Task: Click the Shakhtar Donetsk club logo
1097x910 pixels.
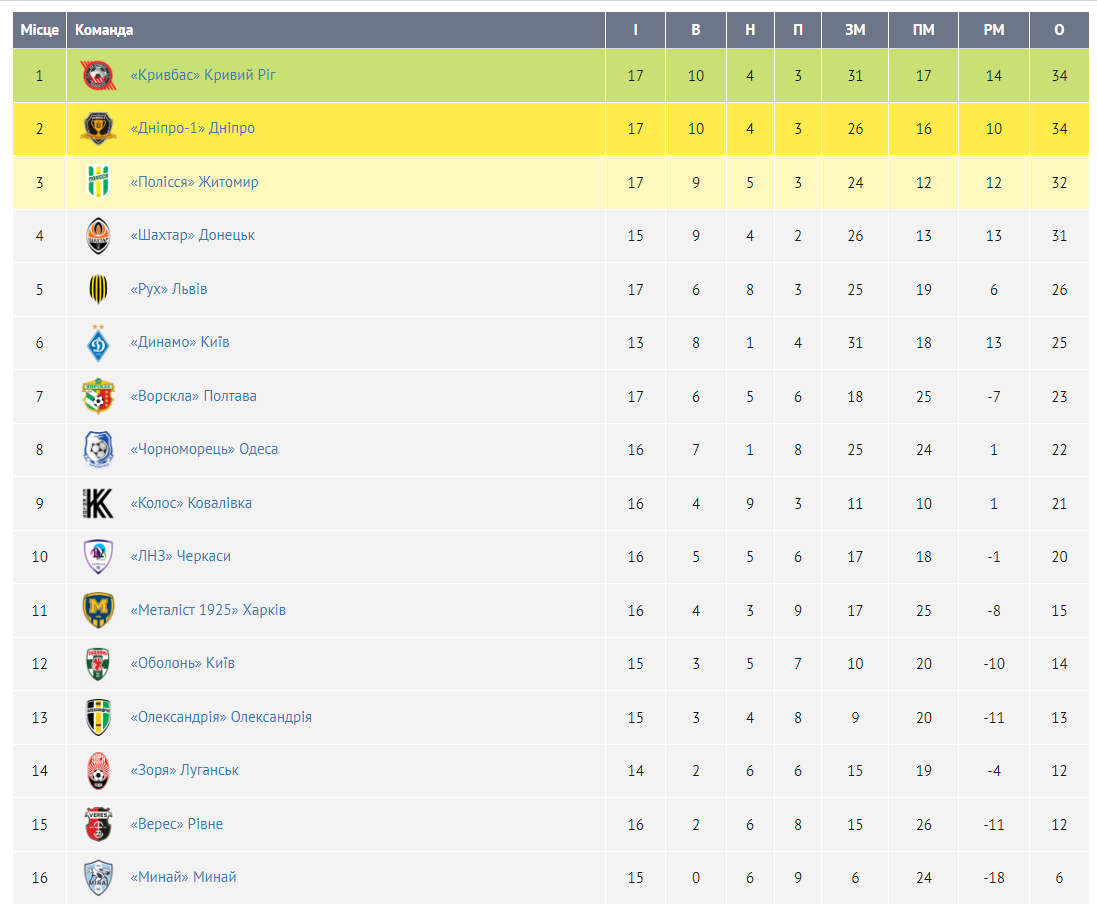Action: (x=98, y=236)
